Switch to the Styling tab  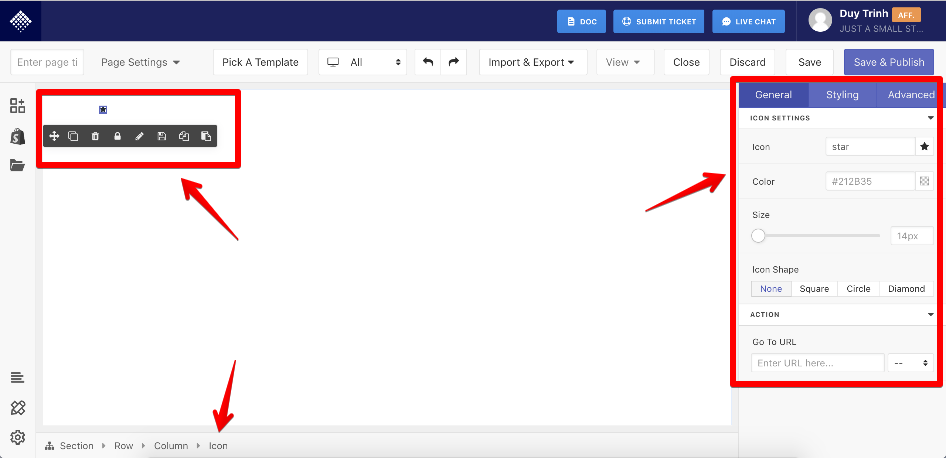click(x=842, y=95)
